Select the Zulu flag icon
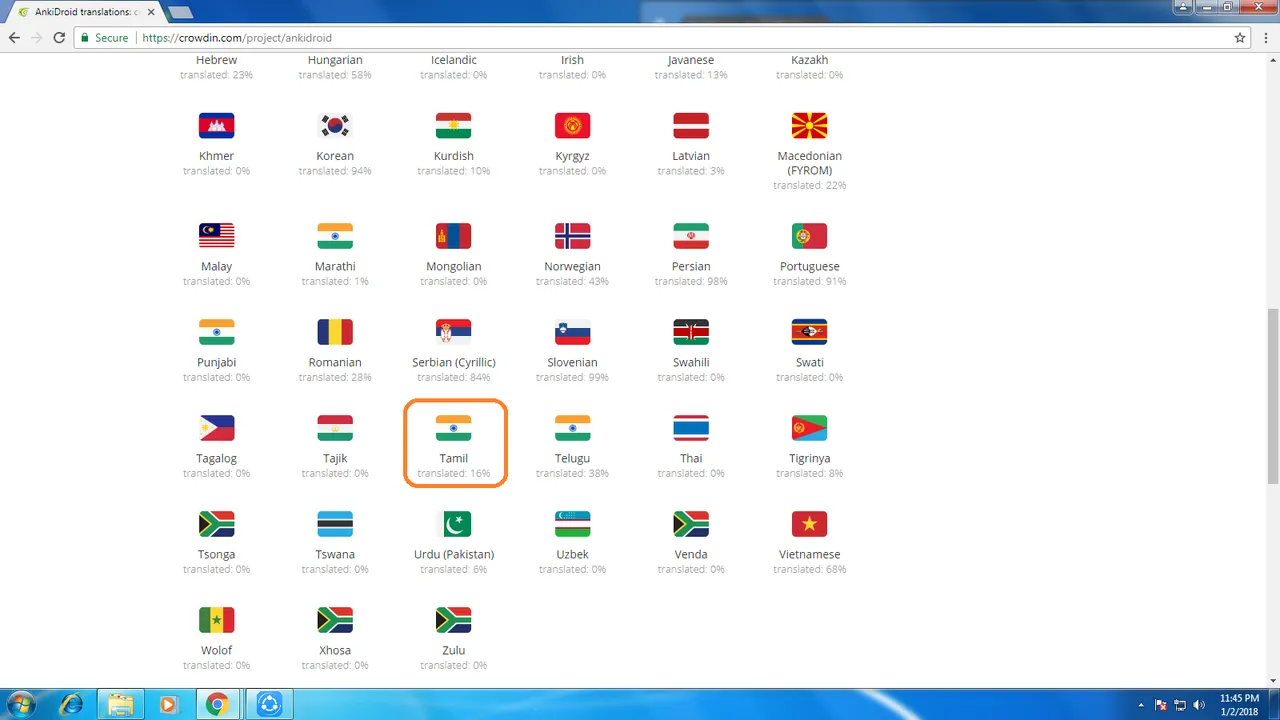 (454, 620)
